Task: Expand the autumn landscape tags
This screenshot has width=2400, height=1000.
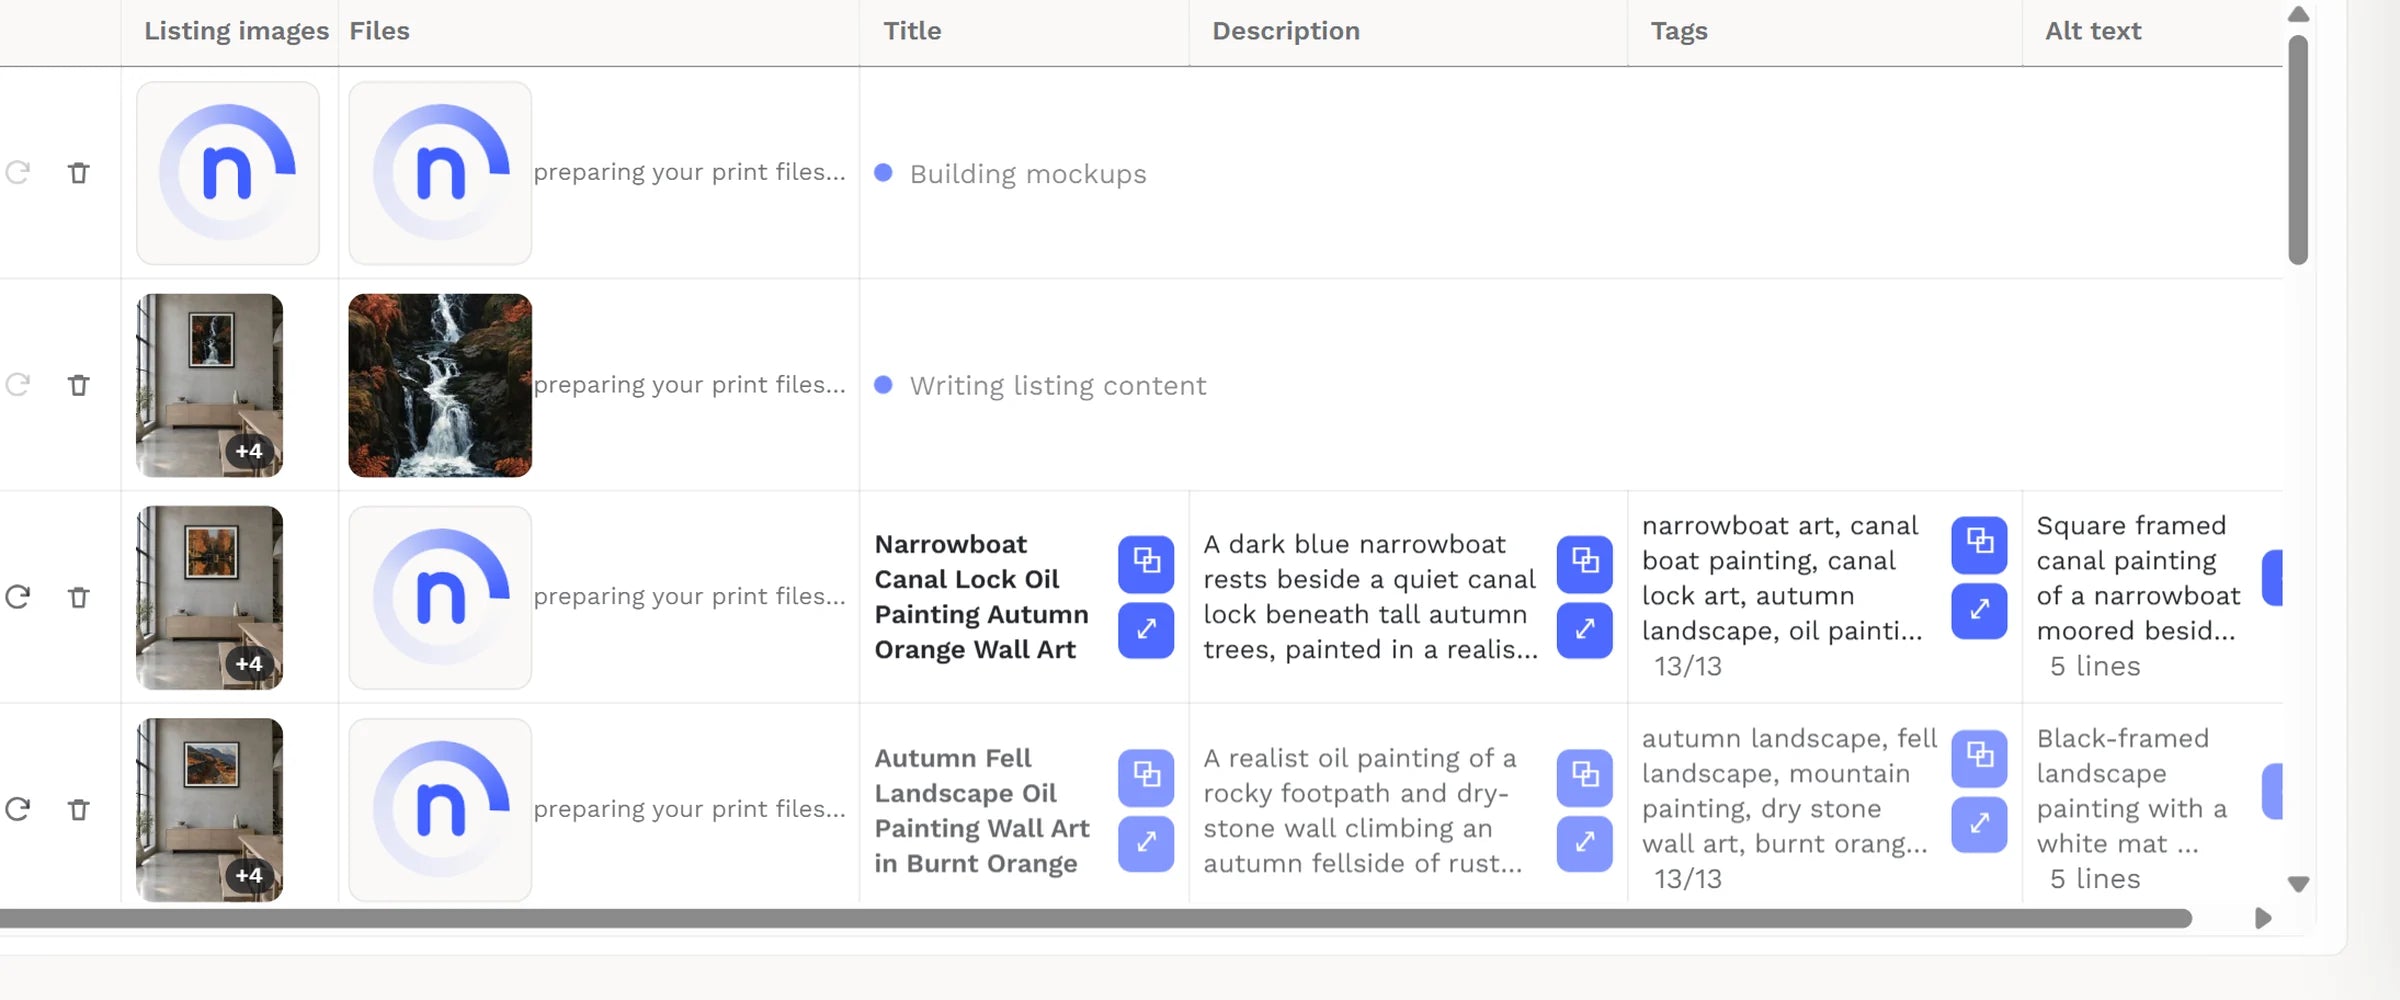Action: coord(1979,824)
